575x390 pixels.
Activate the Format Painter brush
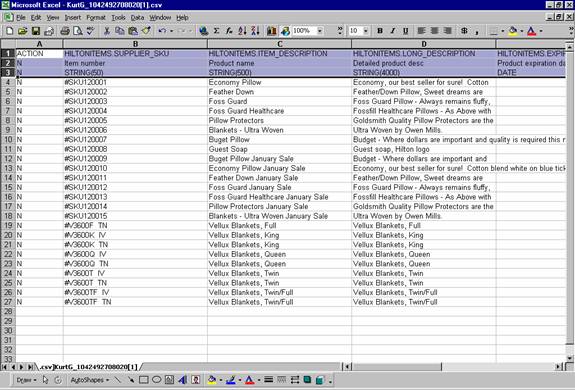pyautogui.click(x=146, y=31)
